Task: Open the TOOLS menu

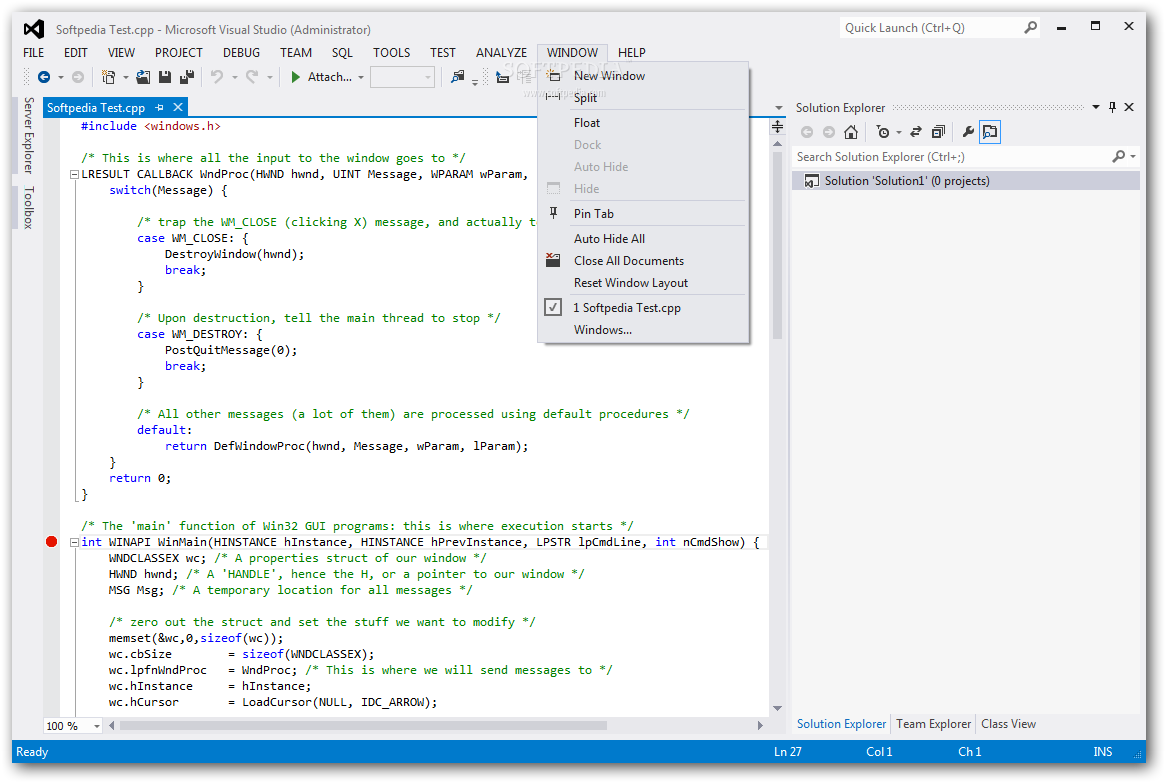Action: coord(391,53)
